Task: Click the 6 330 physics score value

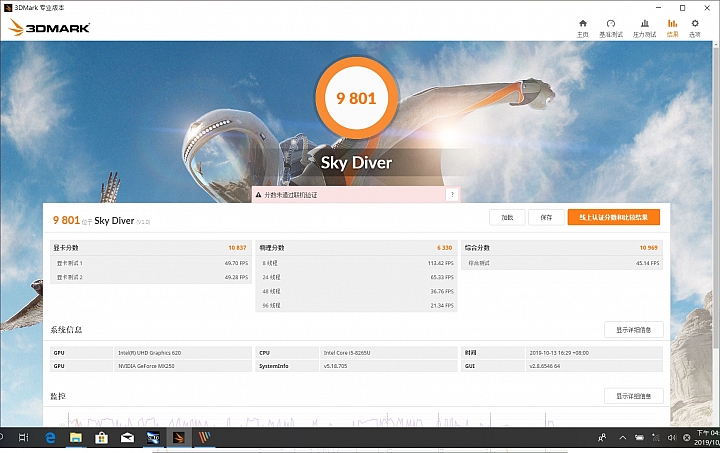Action: (x=444, y=248)
